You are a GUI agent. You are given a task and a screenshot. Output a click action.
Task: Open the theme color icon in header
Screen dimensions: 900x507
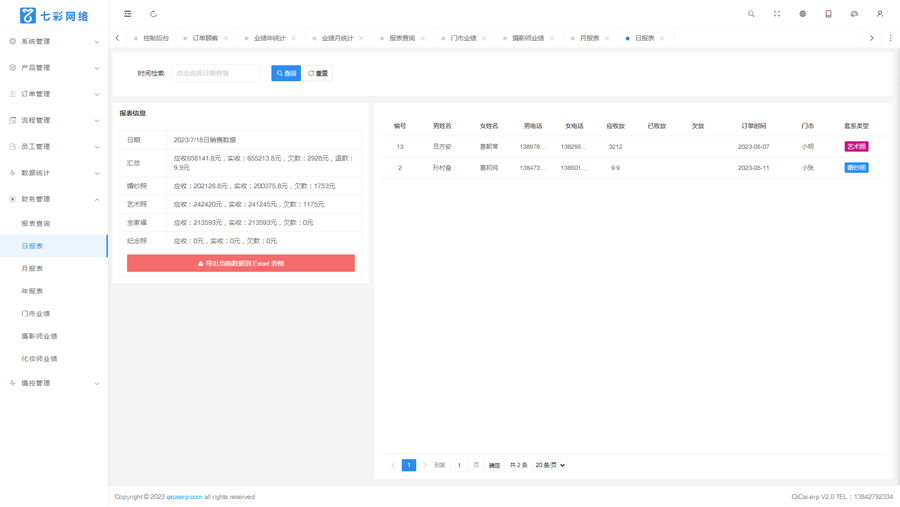[802, 14]
